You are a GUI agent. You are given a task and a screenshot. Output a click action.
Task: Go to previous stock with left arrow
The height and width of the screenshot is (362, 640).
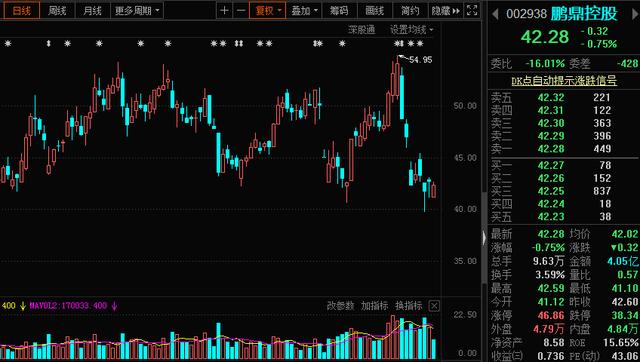click(495, 14)
